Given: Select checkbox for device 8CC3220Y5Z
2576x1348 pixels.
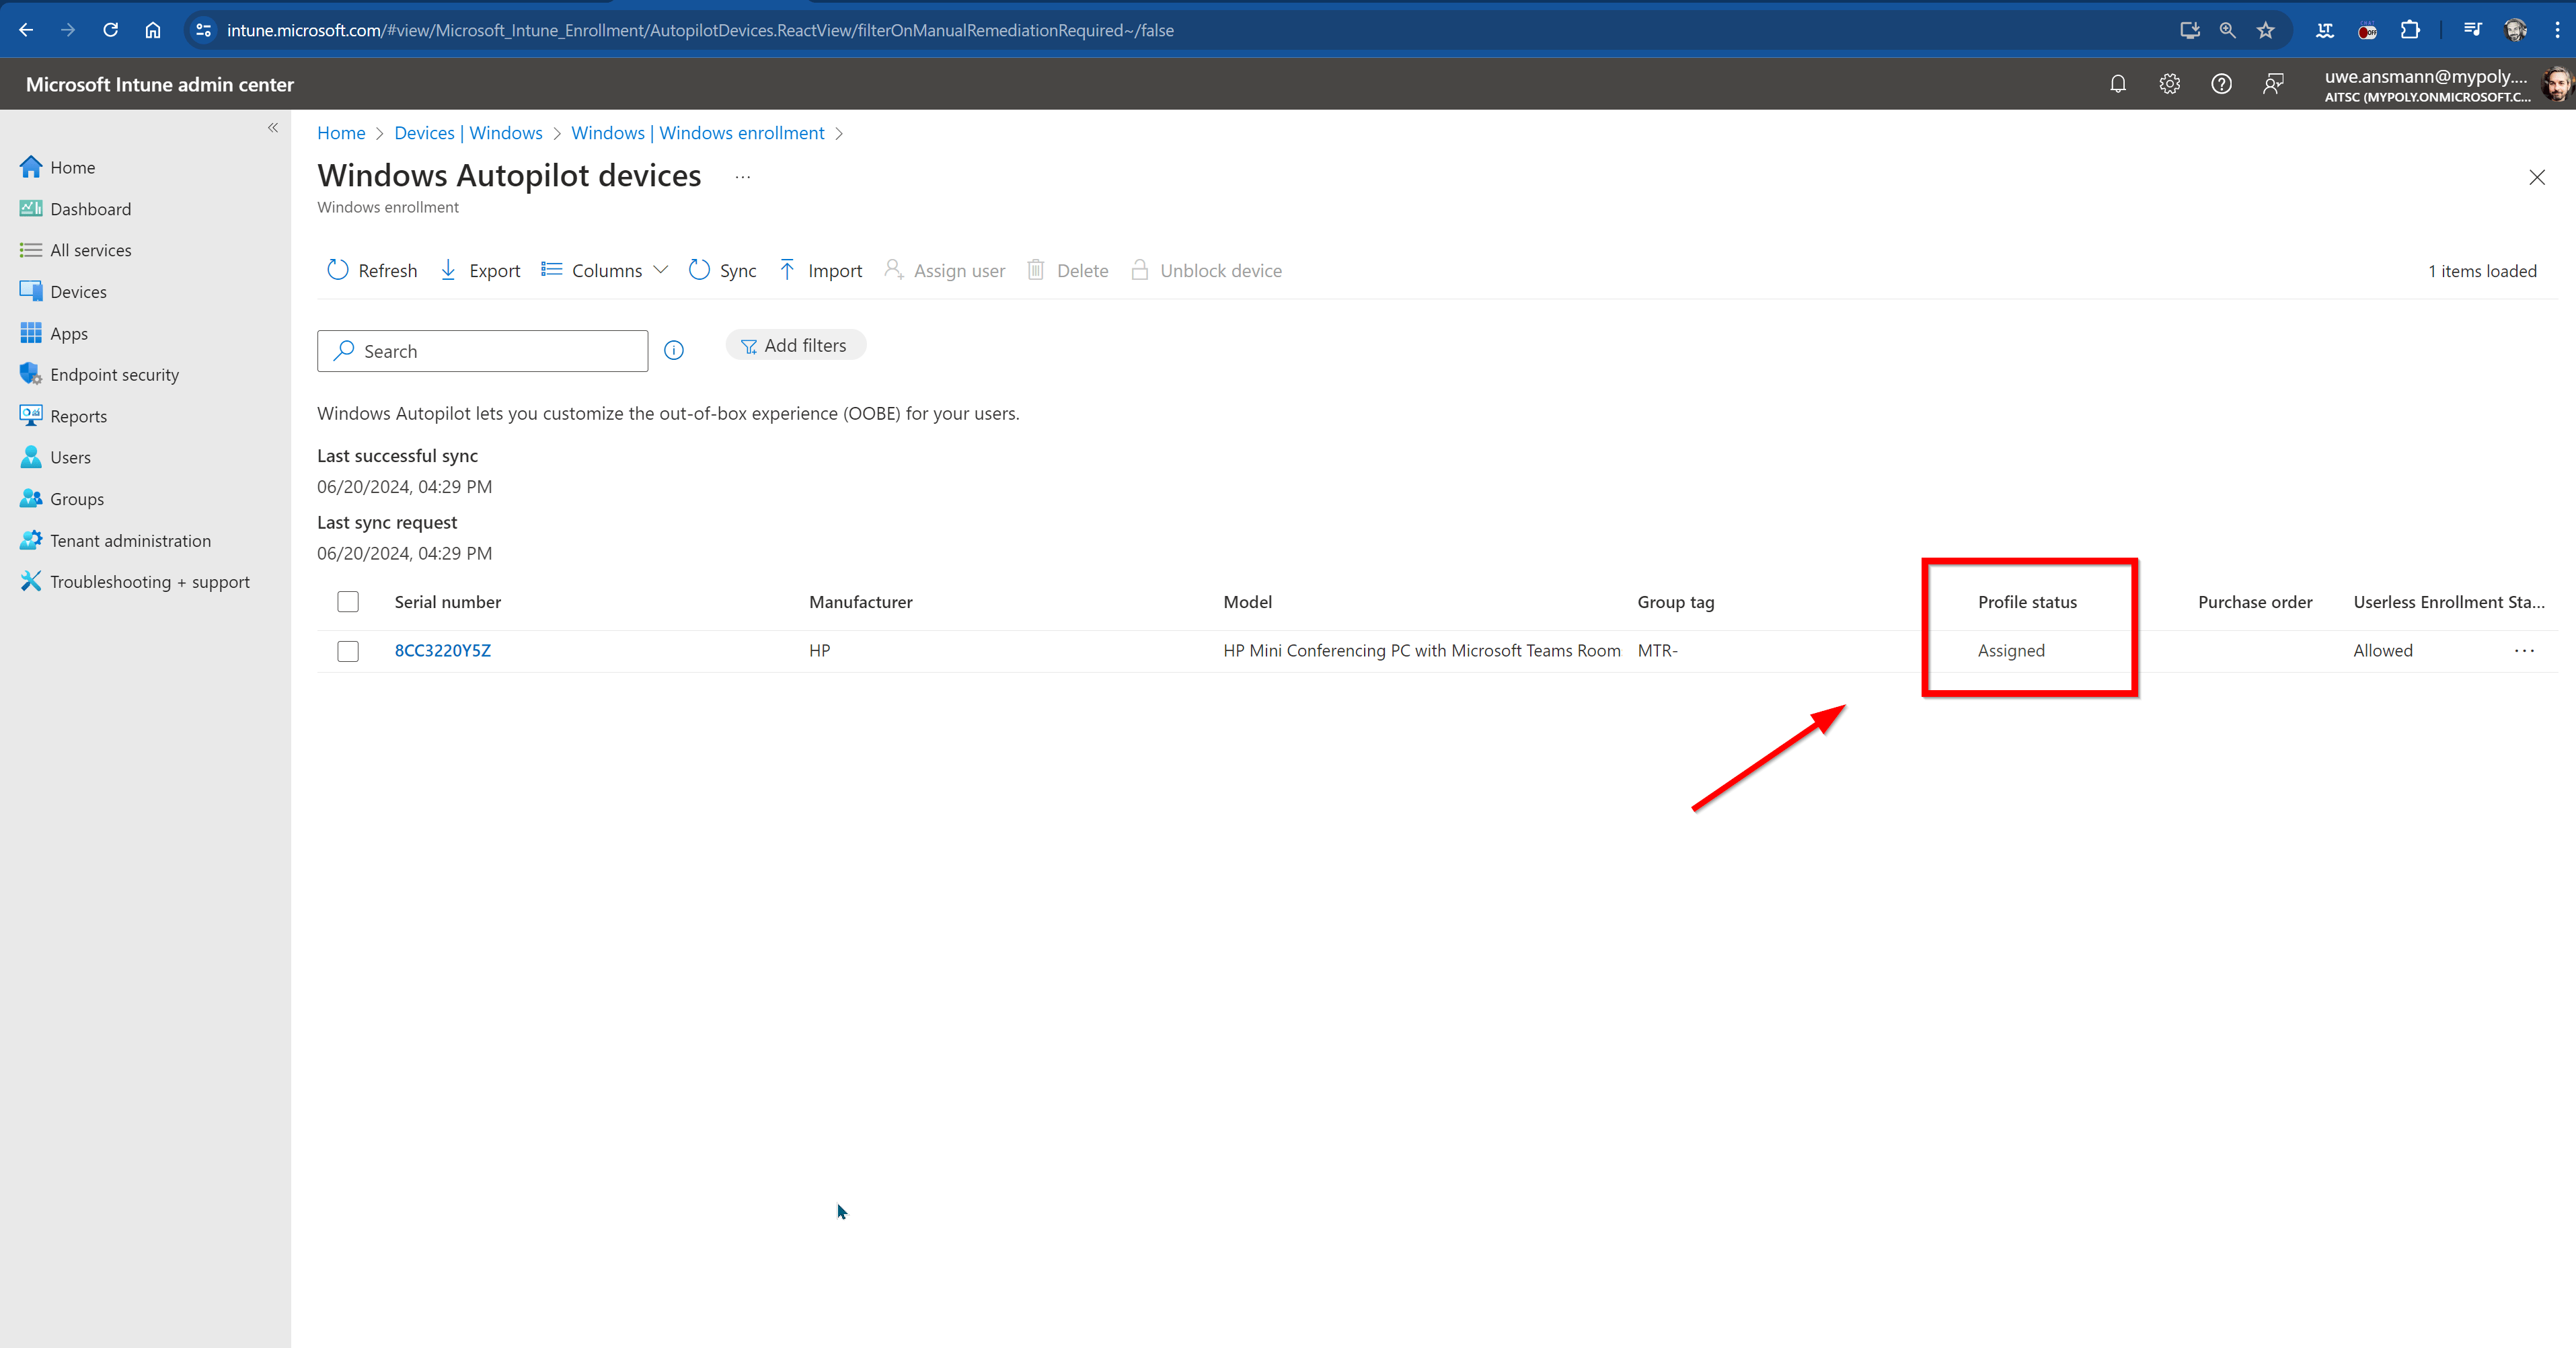Looking at the screenshot, I should 348,651.
